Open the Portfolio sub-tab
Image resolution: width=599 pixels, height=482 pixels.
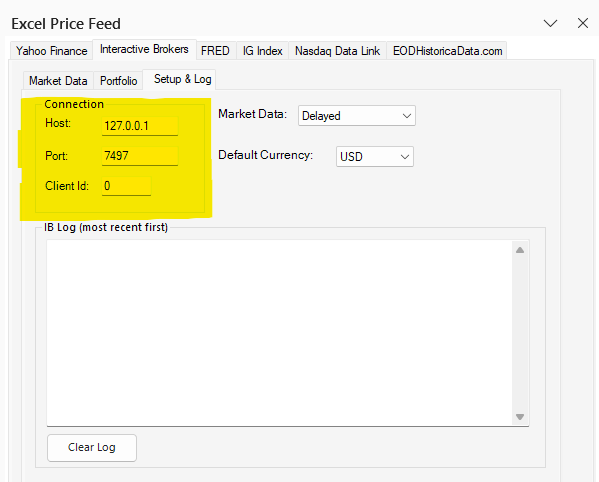pos(118,81)
